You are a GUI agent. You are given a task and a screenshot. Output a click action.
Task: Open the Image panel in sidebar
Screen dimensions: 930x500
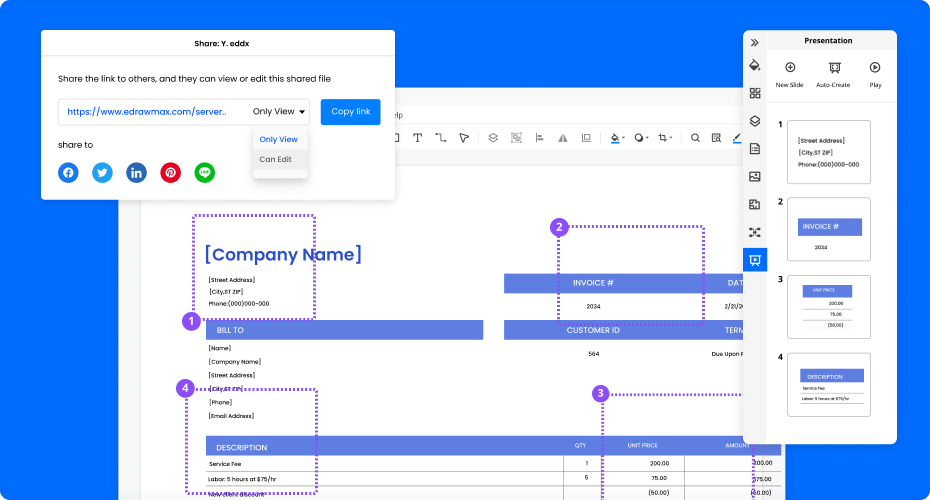pyautogui.click(x=754, y=176)
